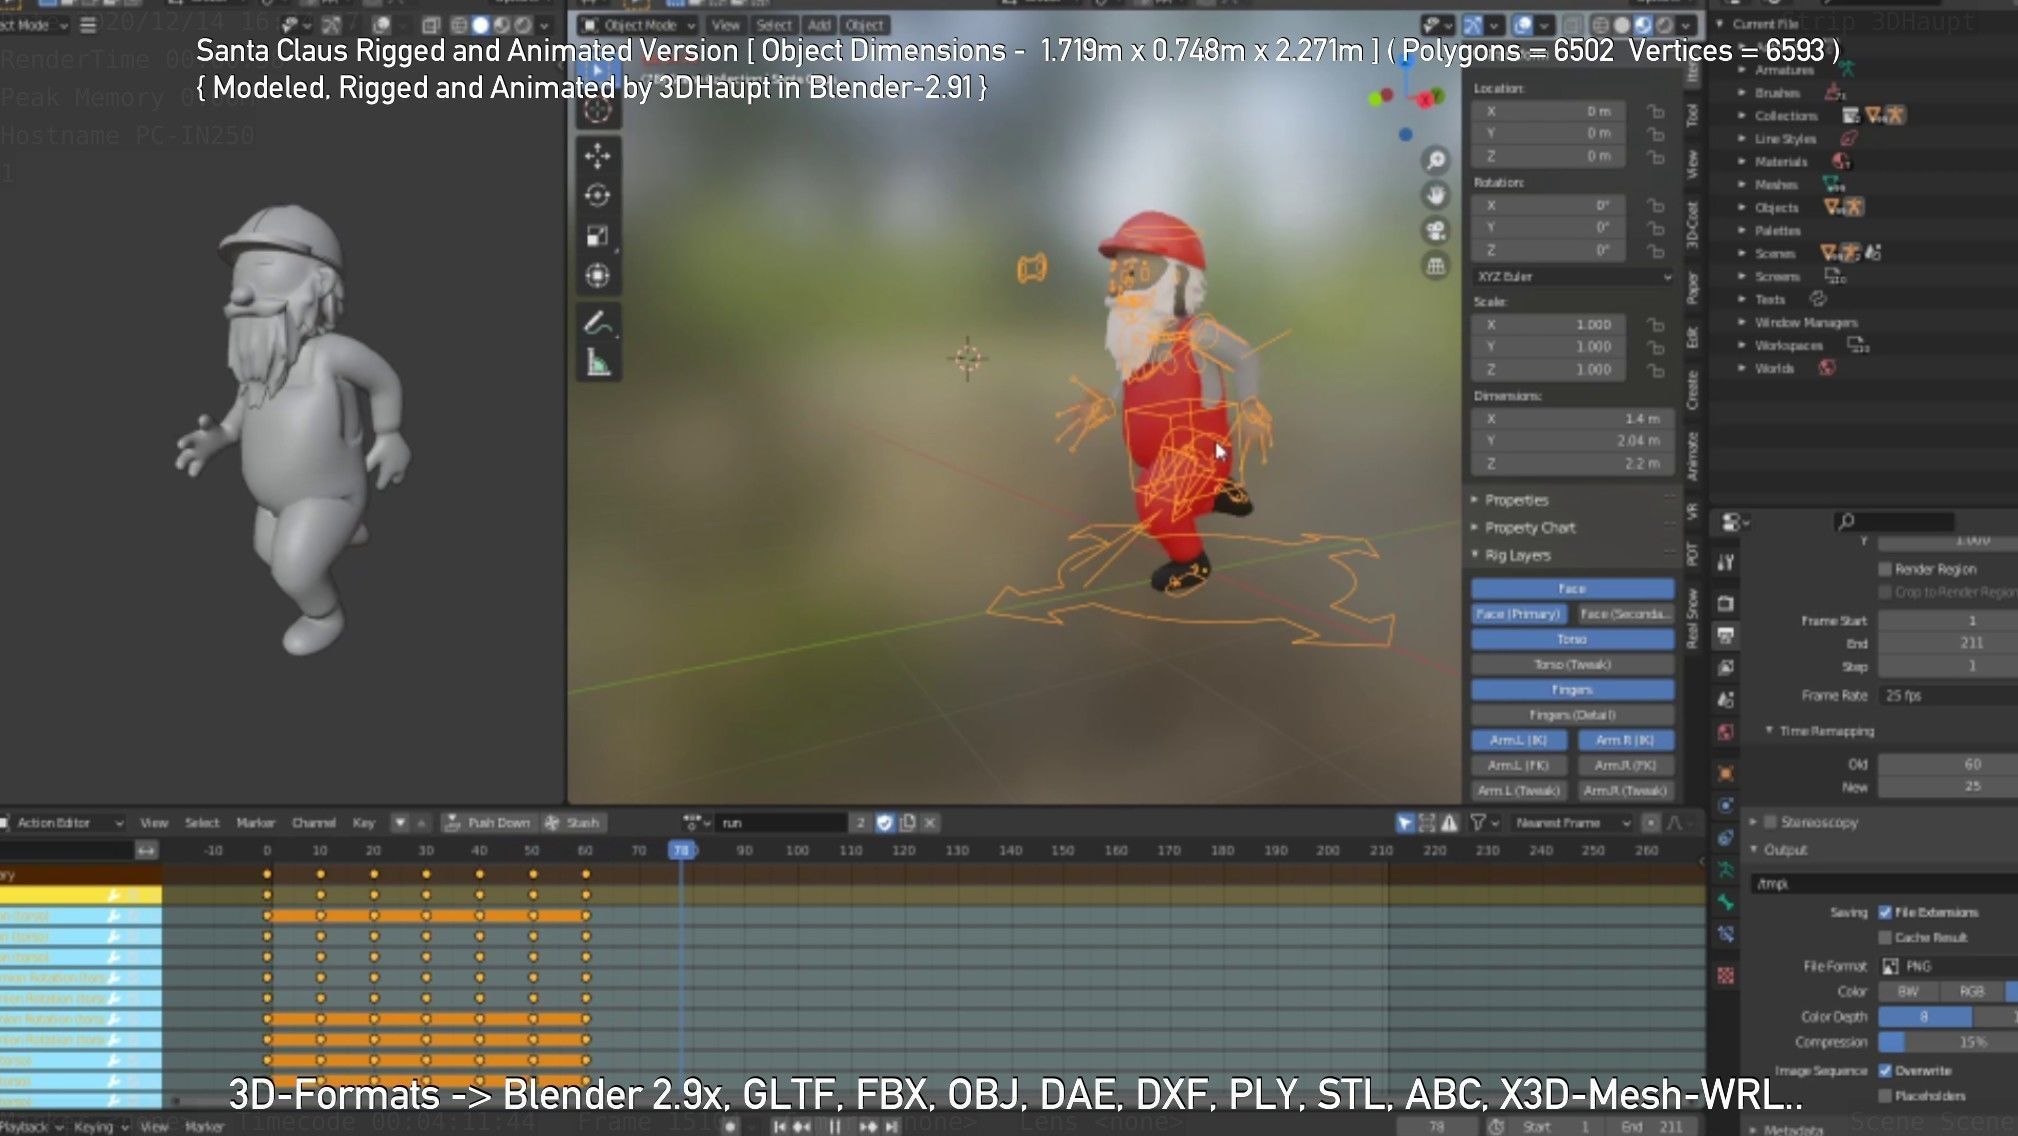
Task: Pause the animation playback
Action: [x=835, y=1127]
